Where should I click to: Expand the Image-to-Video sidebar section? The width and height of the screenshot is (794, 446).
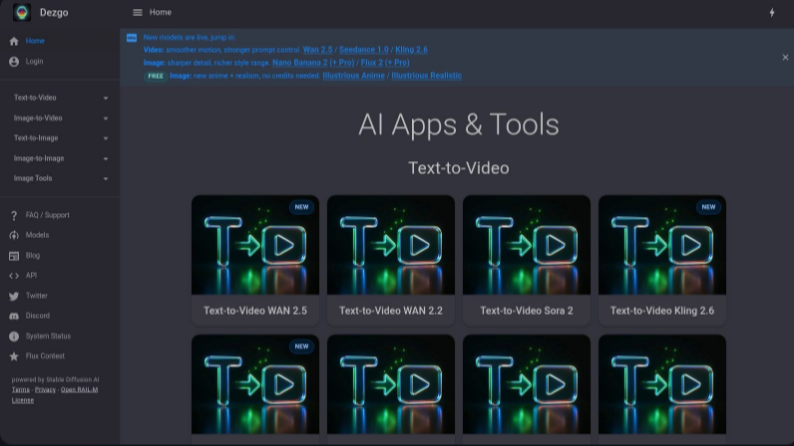(59, 118)
